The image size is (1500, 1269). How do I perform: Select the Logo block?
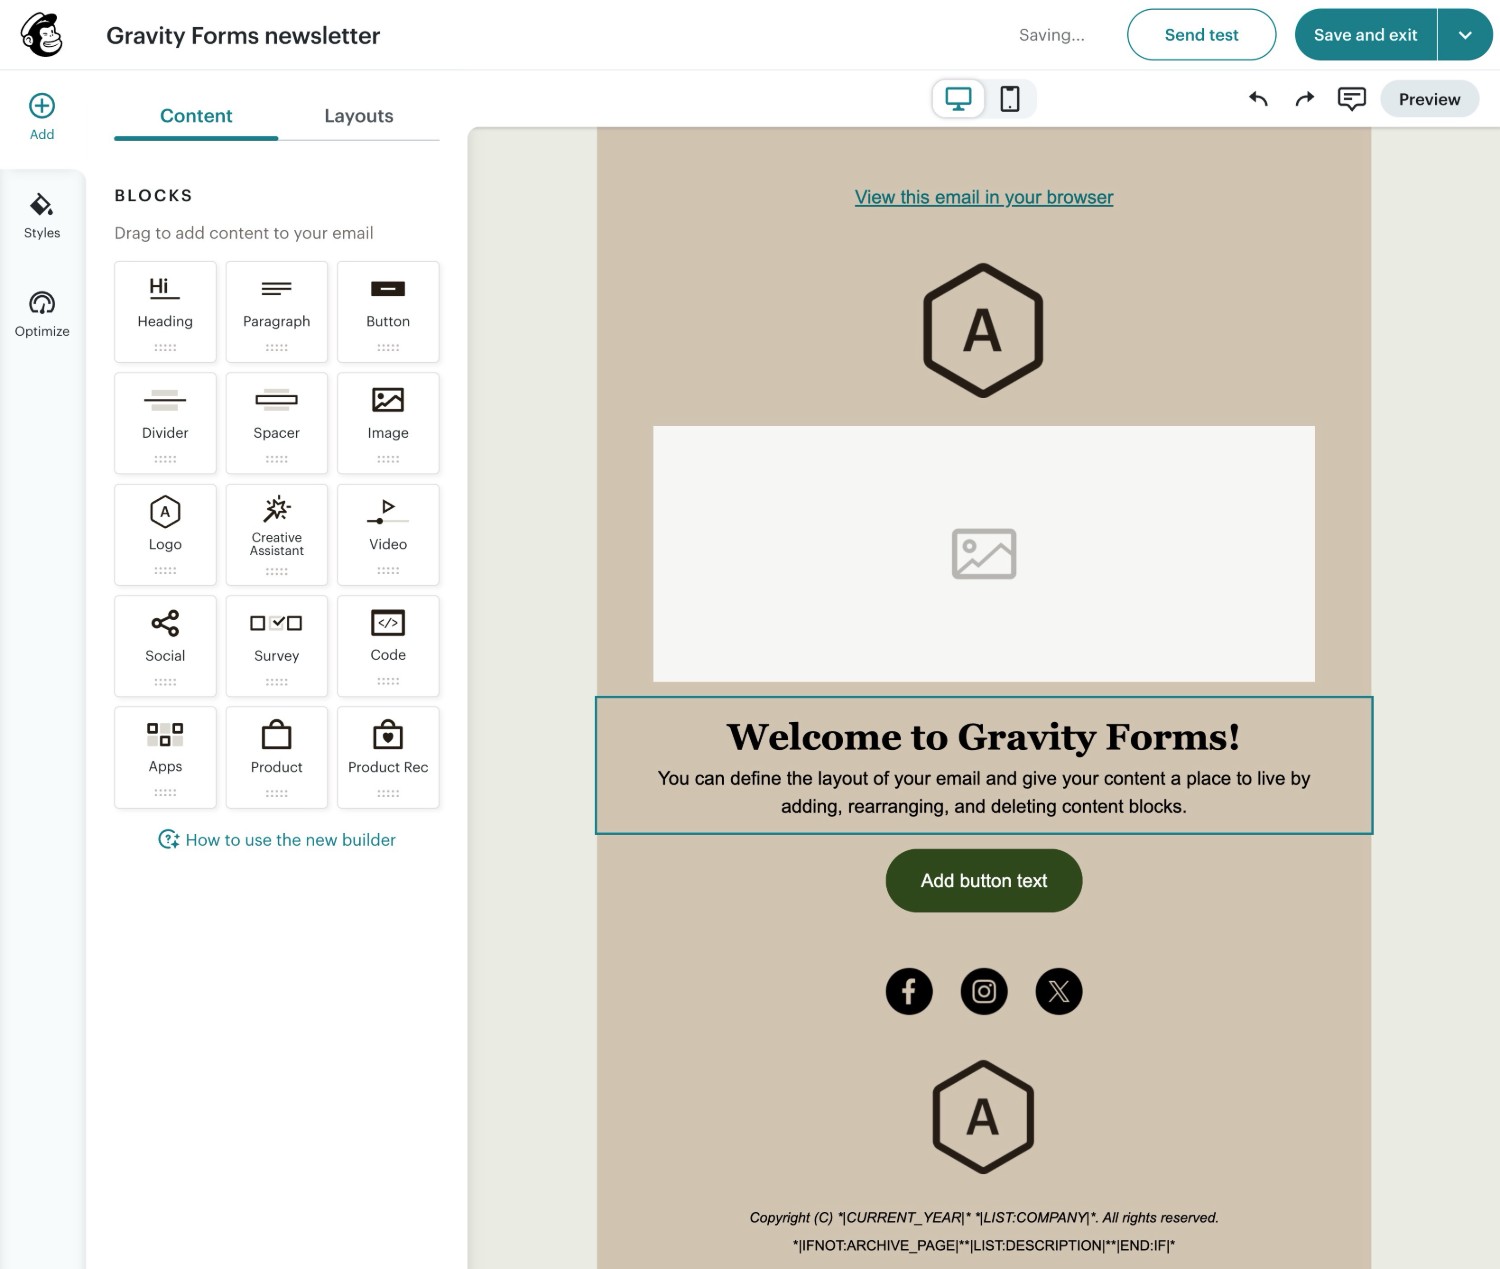(165, 535)
